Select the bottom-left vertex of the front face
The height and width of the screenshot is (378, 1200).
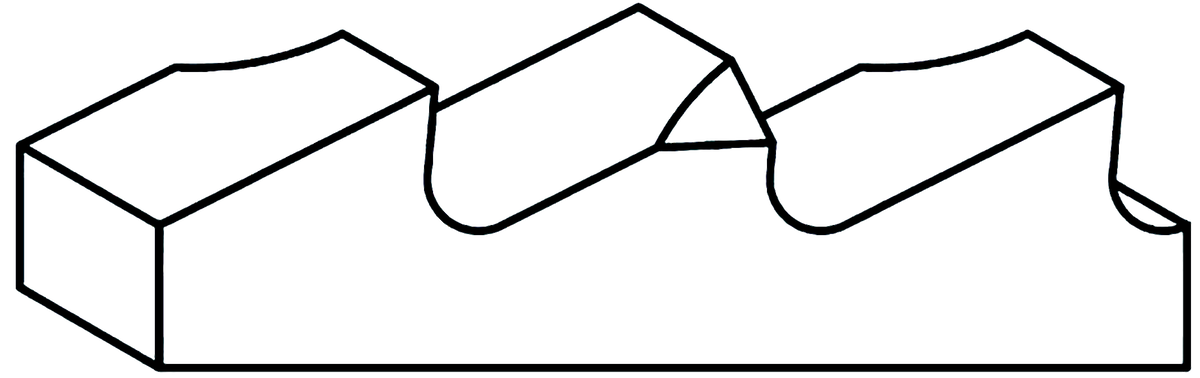pyautogui.click(x=162, y=364)
